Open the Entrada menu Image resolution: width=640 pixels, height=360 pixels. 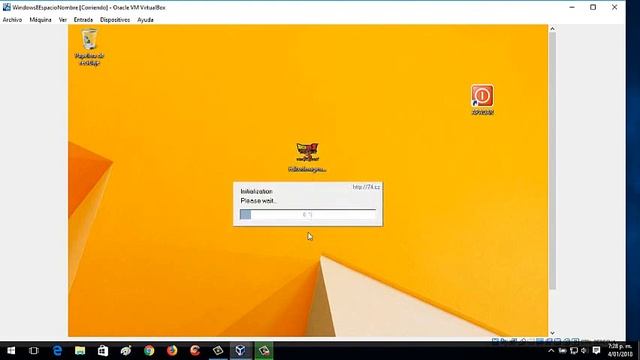83,20
